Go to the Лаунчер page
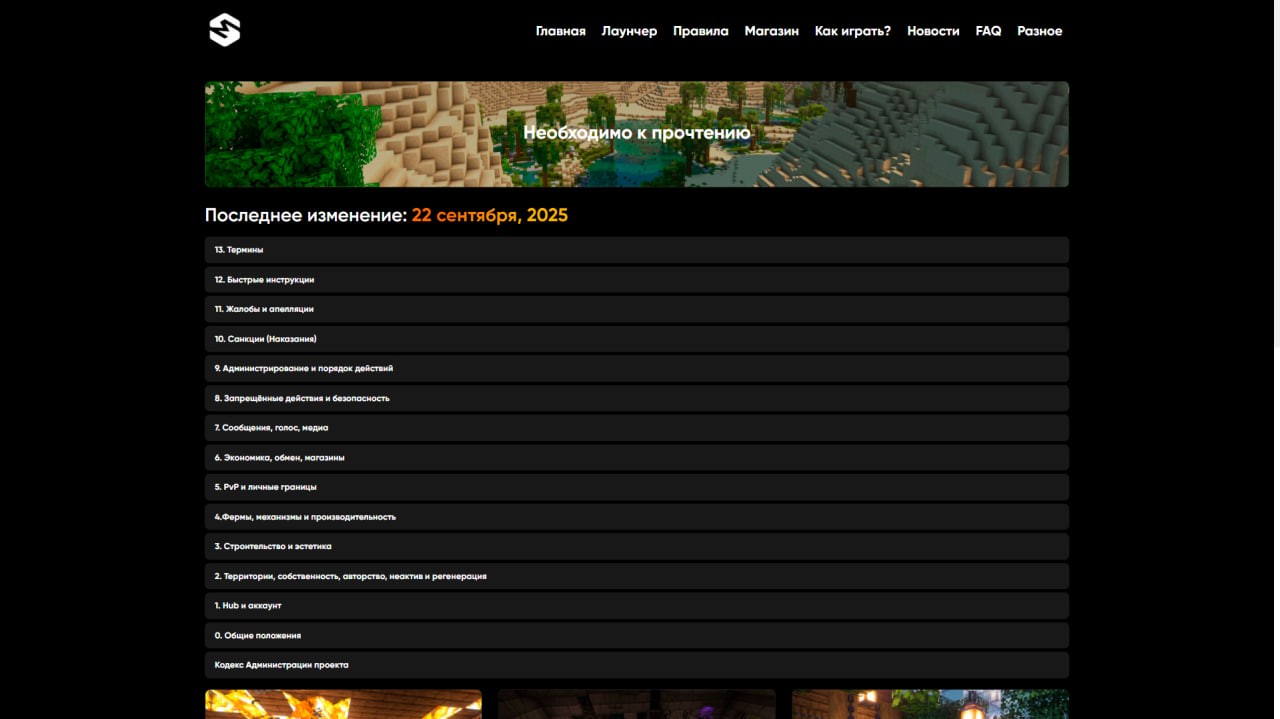Image resolution: width=1280 pixels, height=719 pixels. [x=629, y=31]
